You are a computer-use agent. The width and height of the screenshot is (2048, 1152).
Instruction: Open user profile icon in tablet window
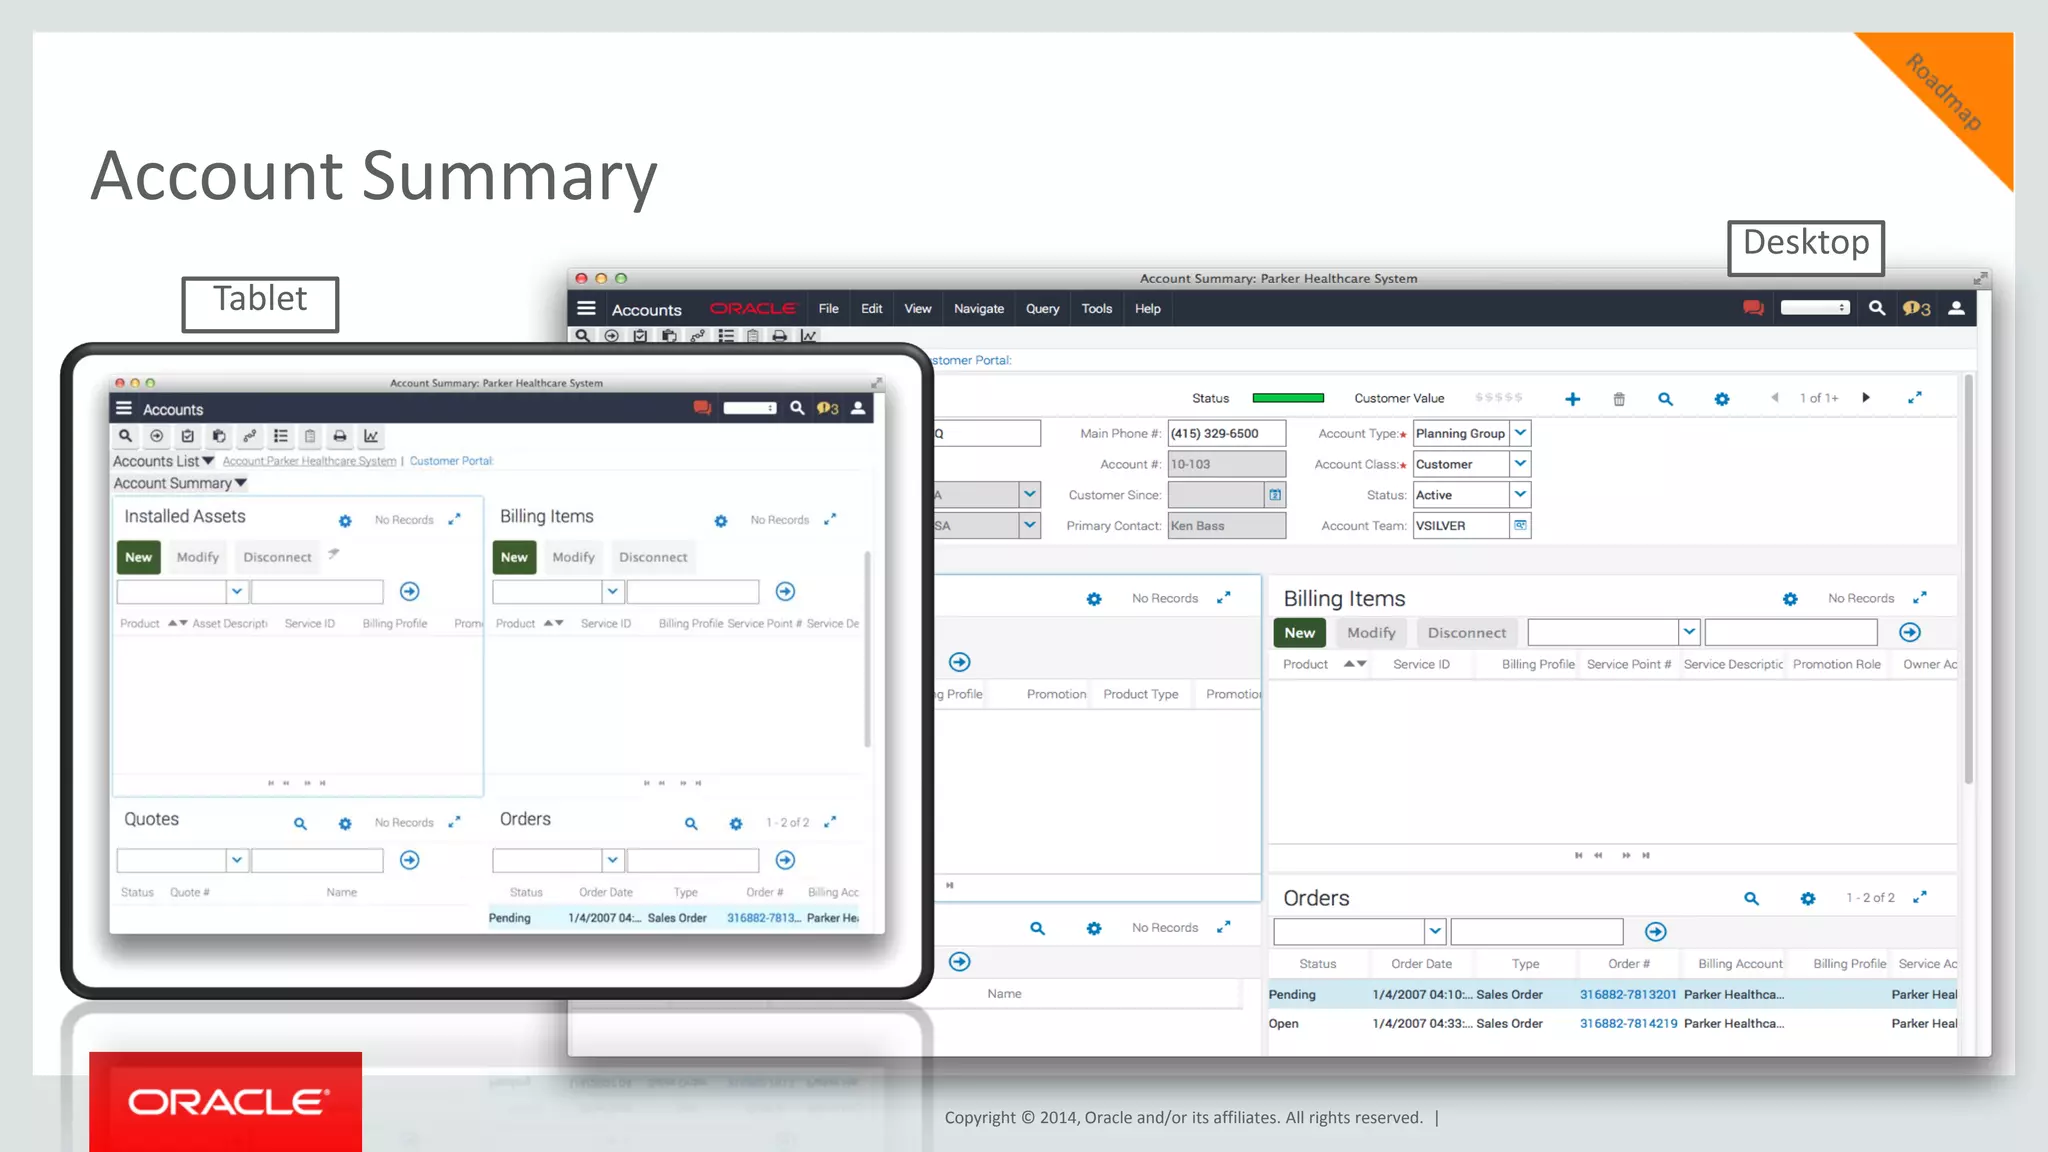pos(858,408)
